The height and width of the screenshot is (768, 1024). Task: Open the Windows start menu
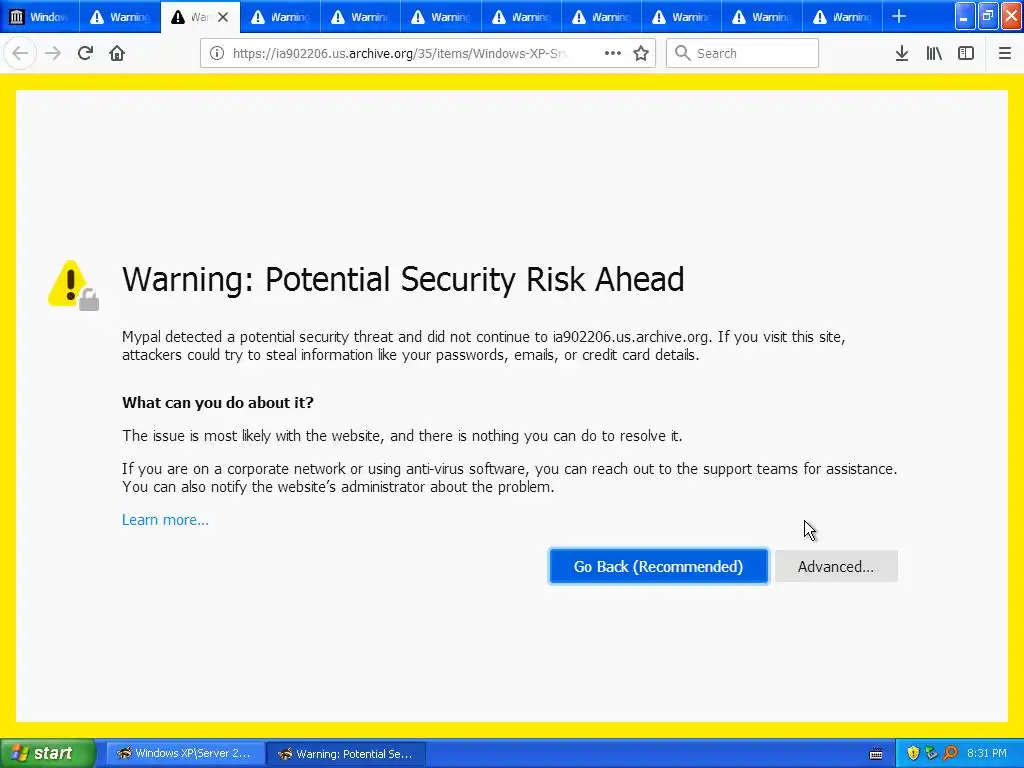pos(47,753)
